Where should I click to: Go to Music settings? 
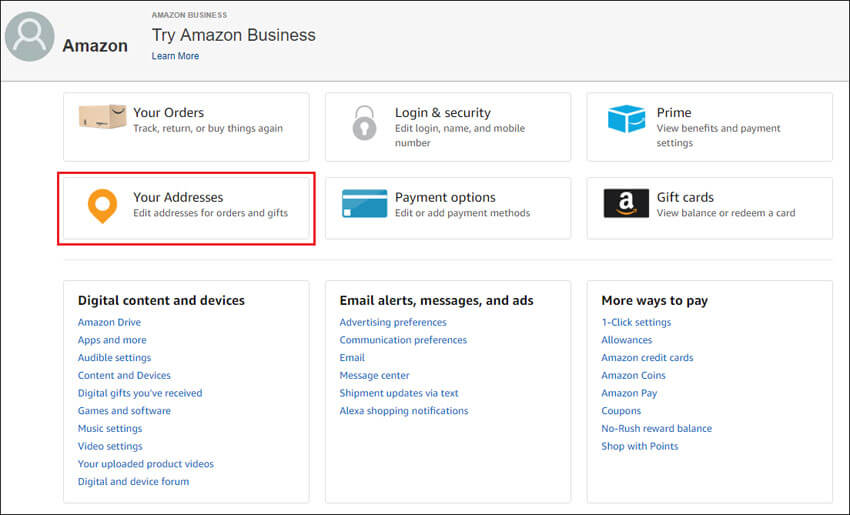pos(110,428)
